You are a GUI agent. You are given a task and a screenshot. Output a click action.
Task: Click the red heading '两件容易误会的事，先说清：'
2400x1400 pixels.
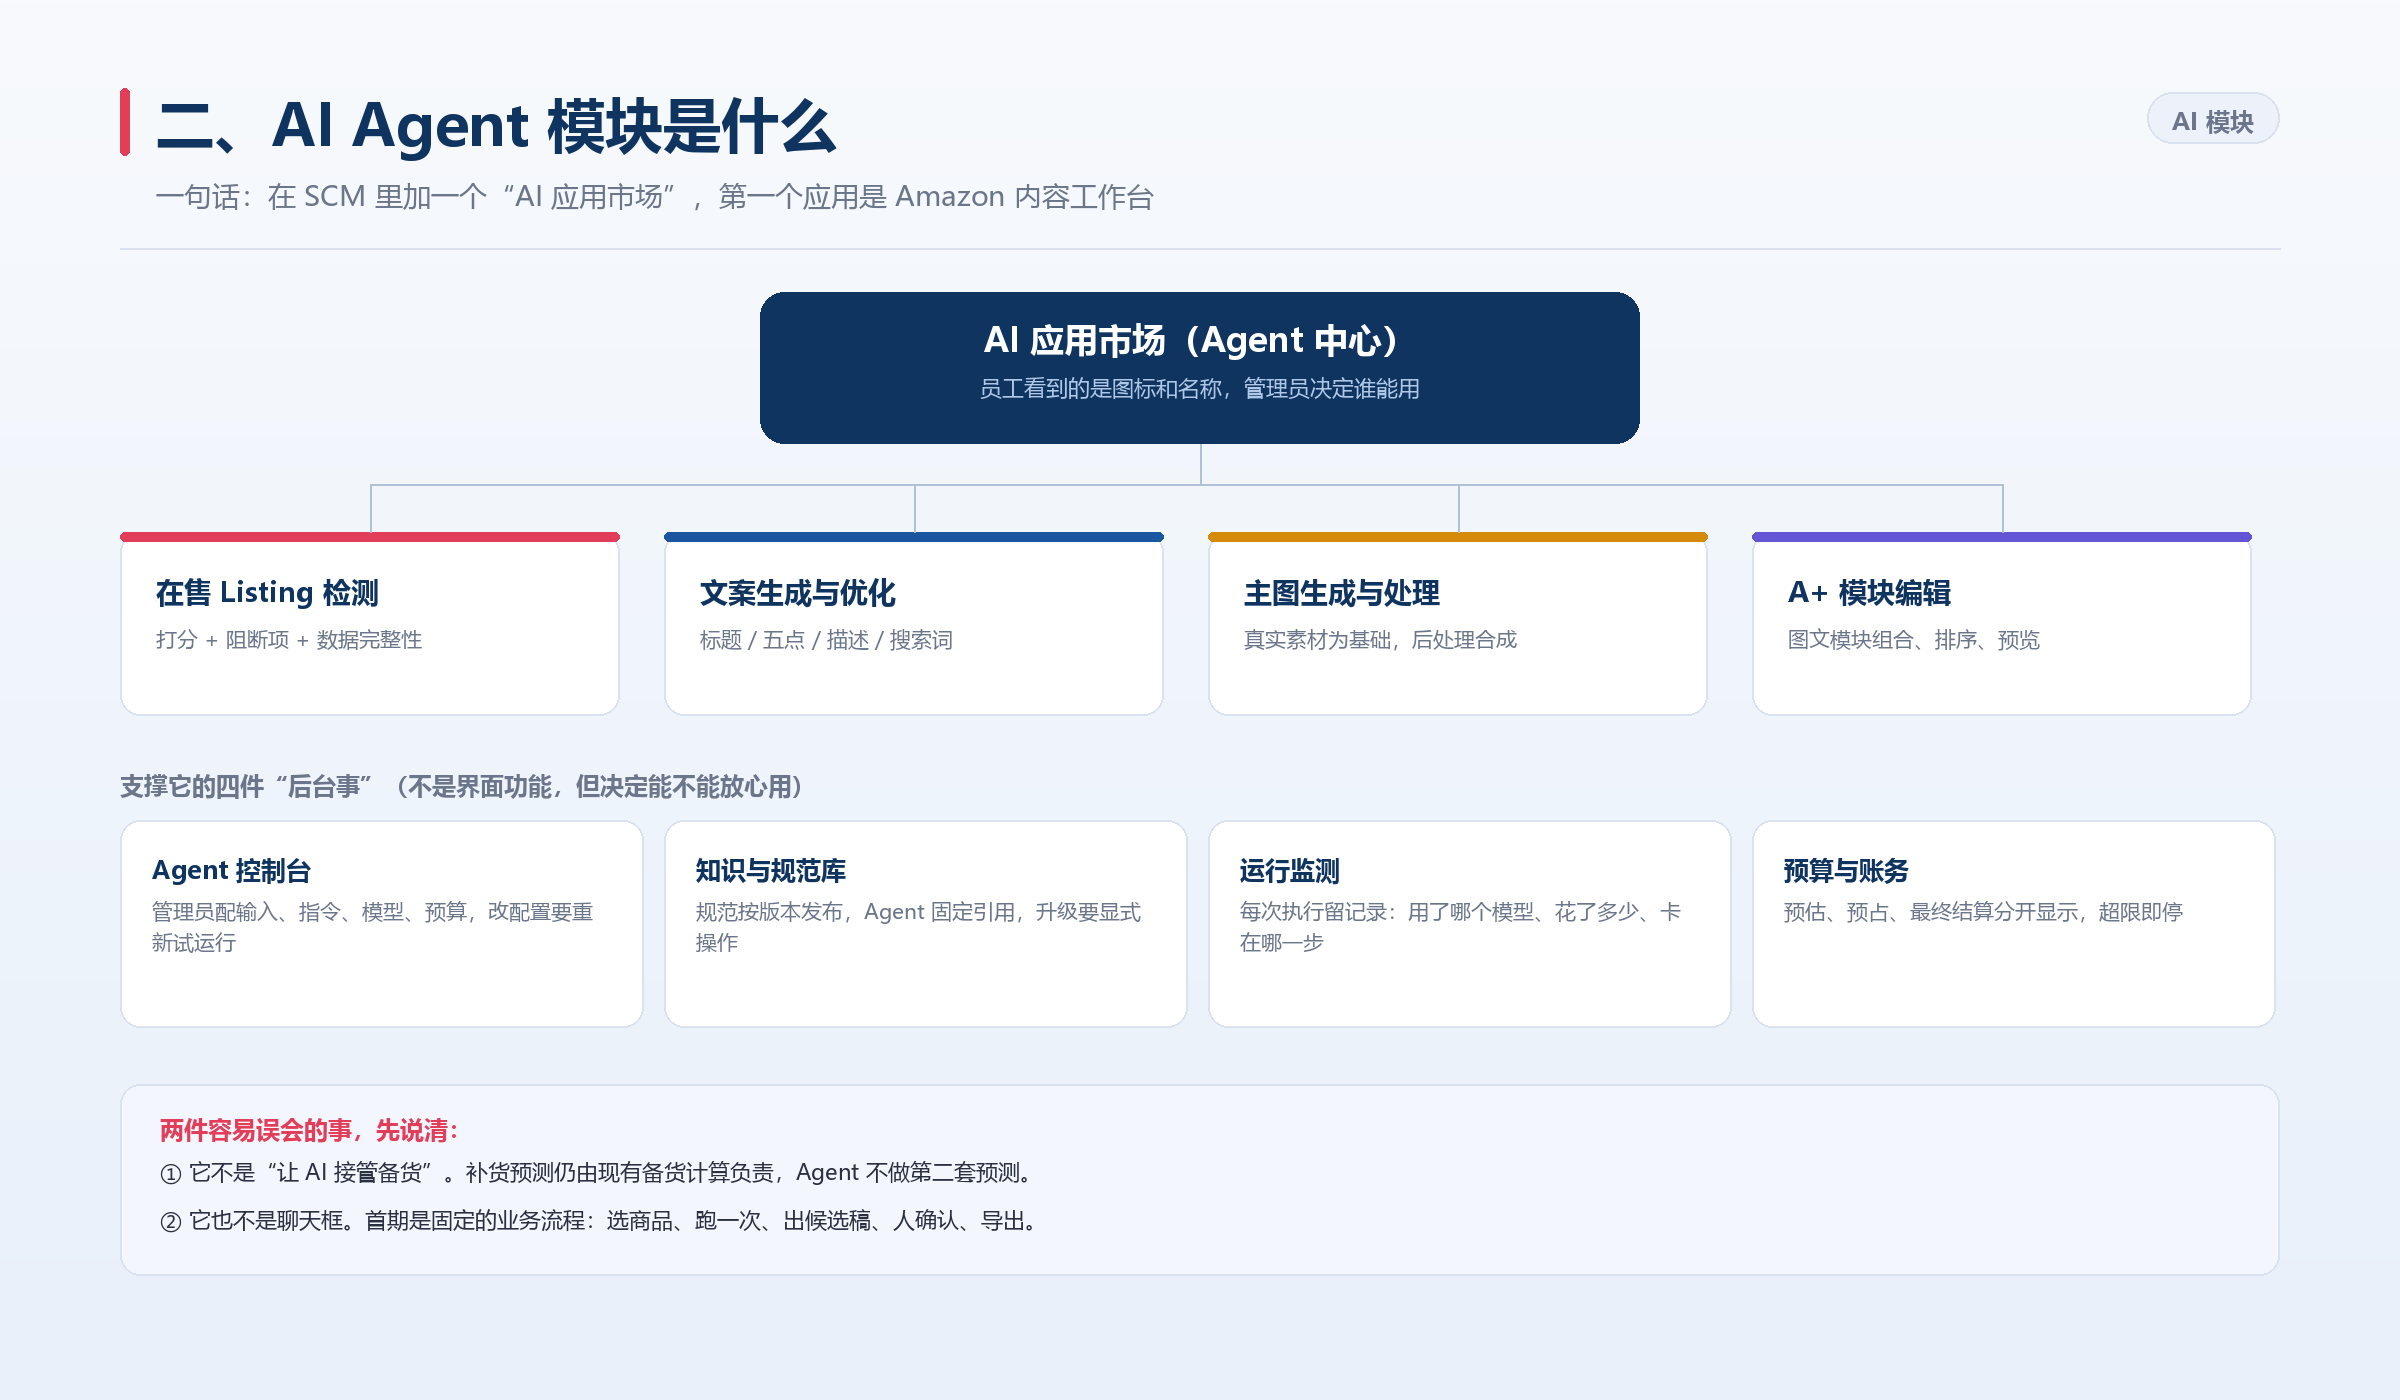coord(310,1131)
